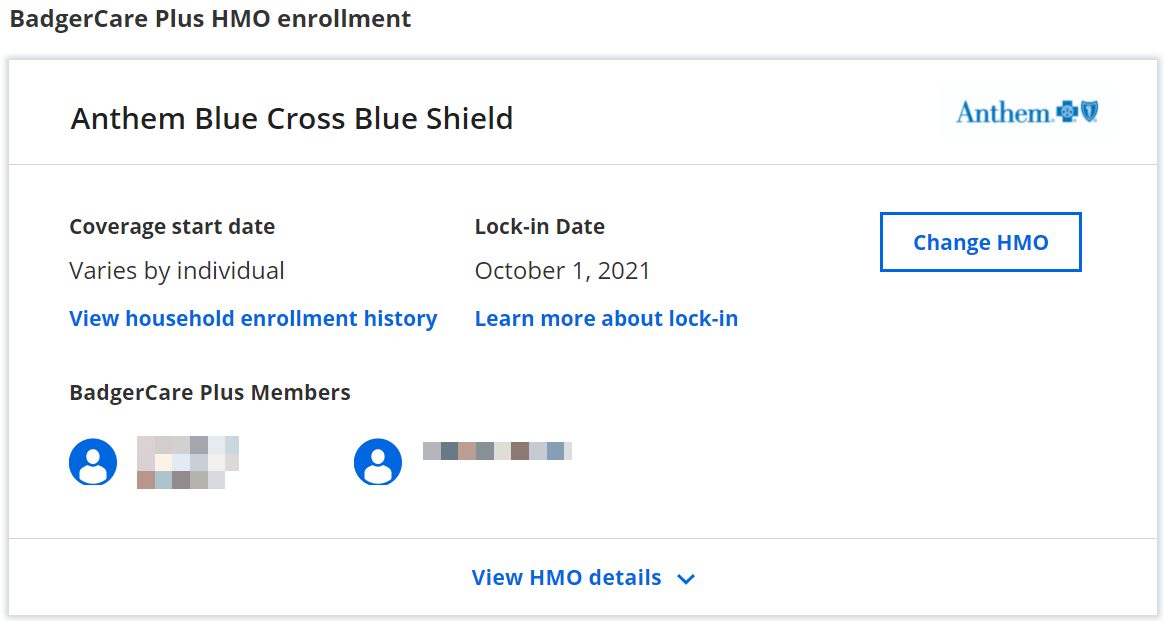The image size is (1164, 621).
Task: Click the first member's avatar icon
Action: coord(93,462)
